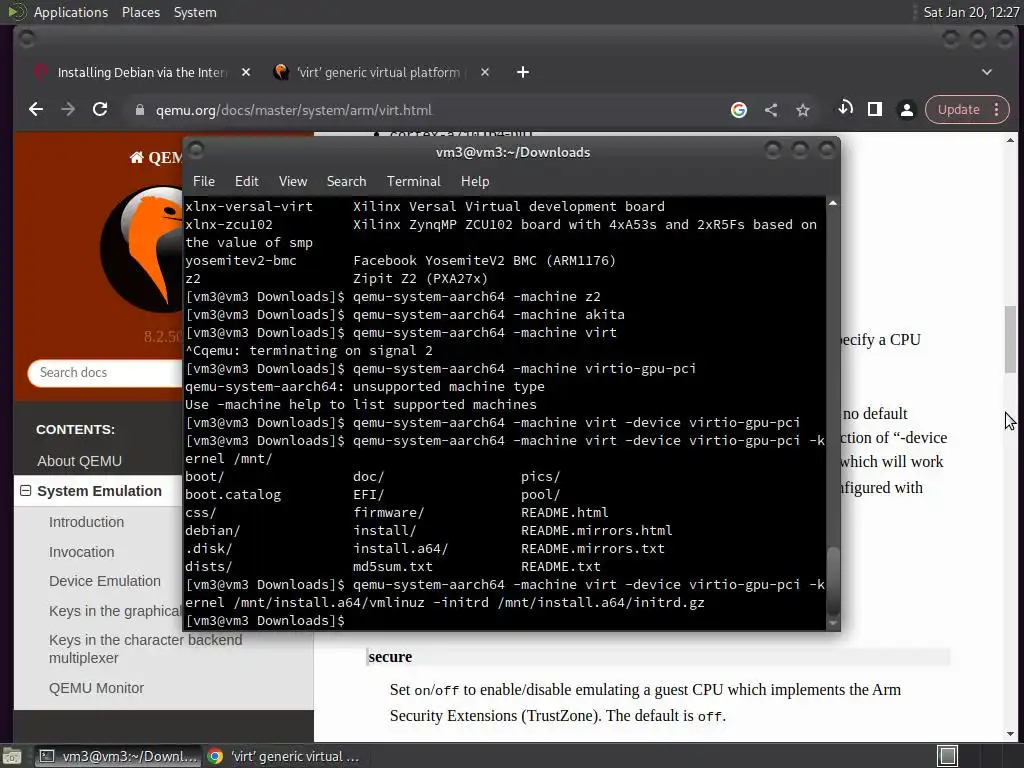
Task: Open the Applications menu in top panel
Action: [x=71, y=12]
